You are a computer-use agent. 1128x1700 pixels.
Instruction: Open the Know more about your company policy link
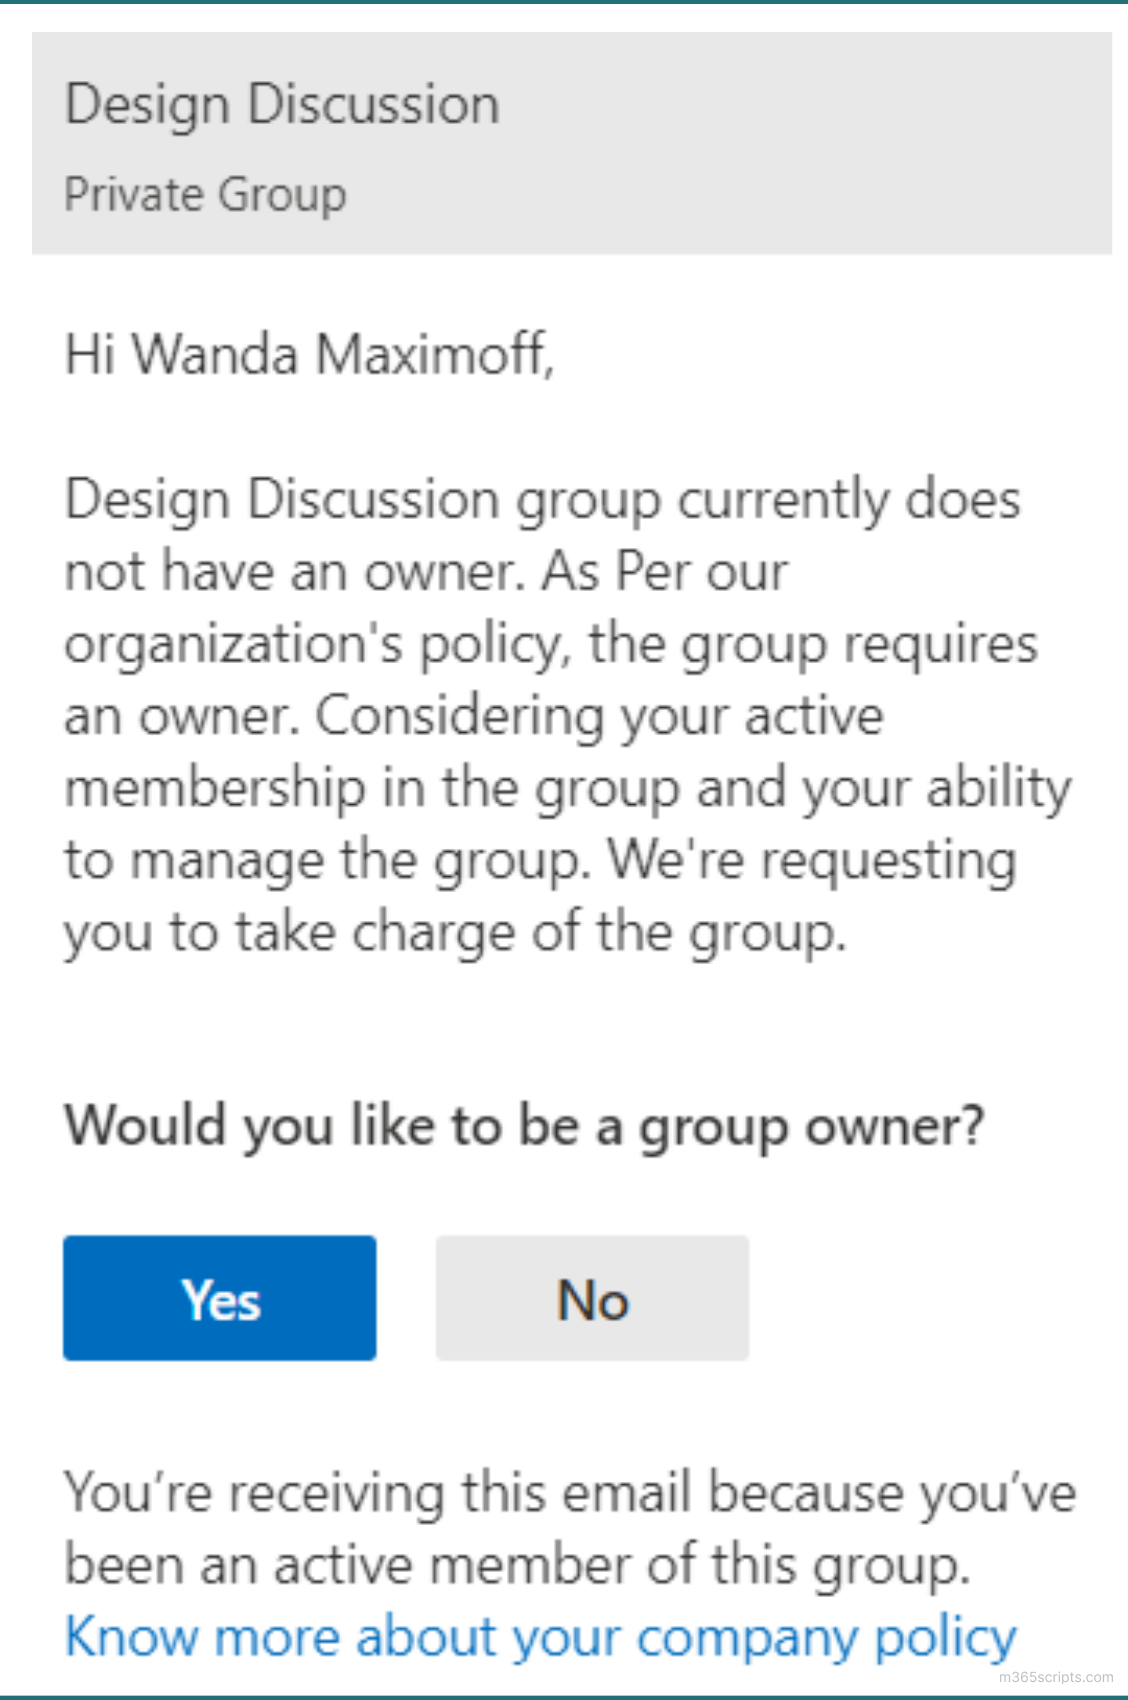click(x=539, y=1636)
